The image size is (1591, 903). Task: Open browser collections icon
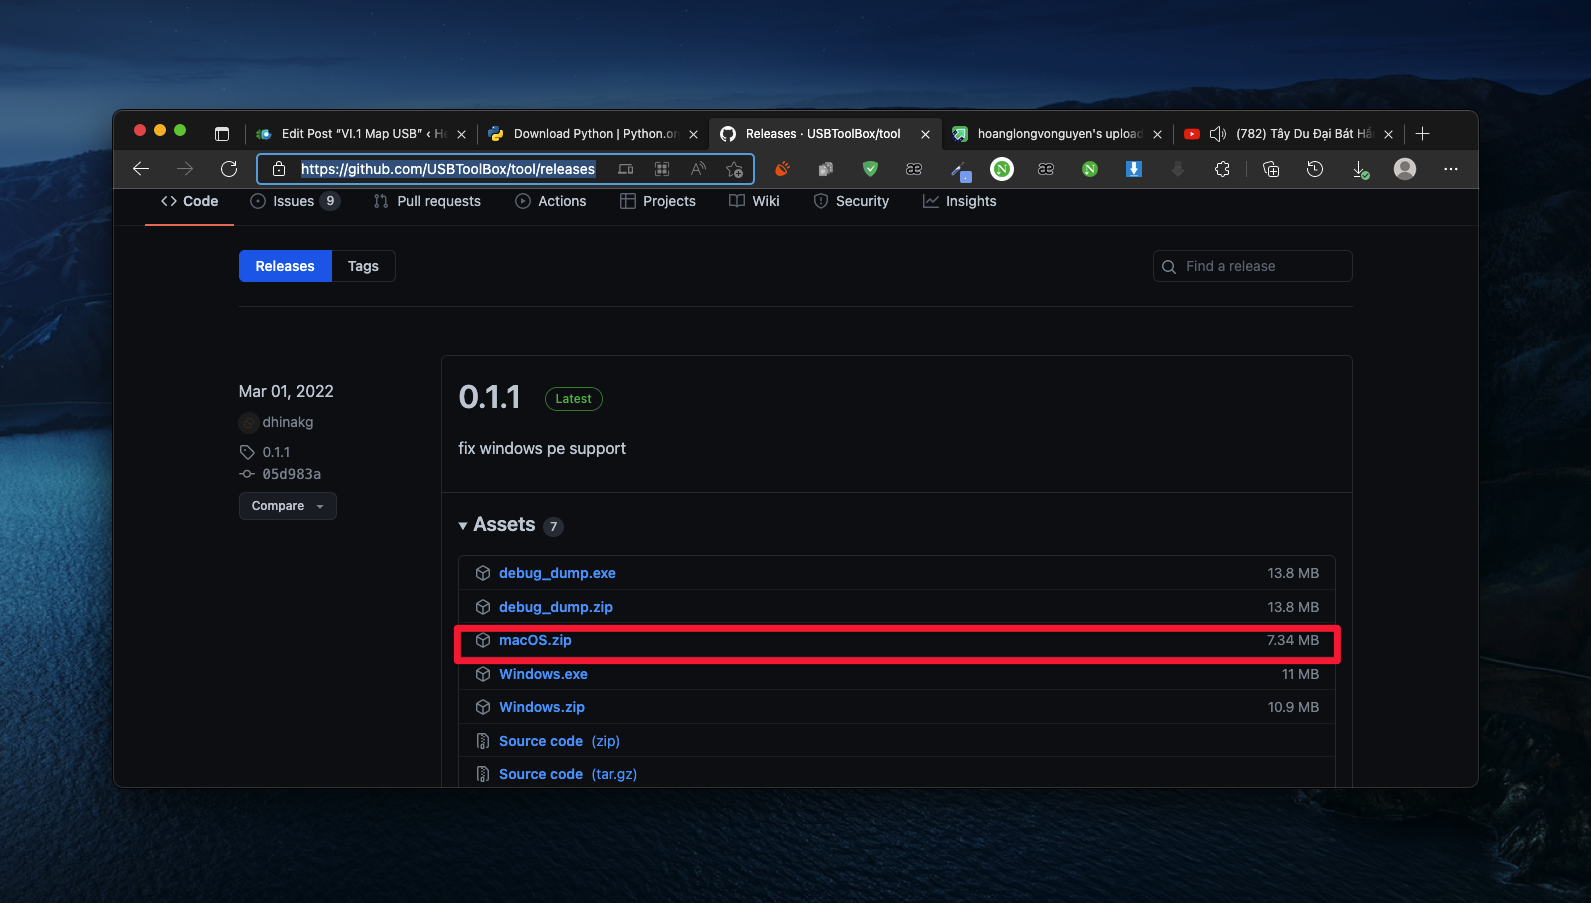coord(1271,169)
